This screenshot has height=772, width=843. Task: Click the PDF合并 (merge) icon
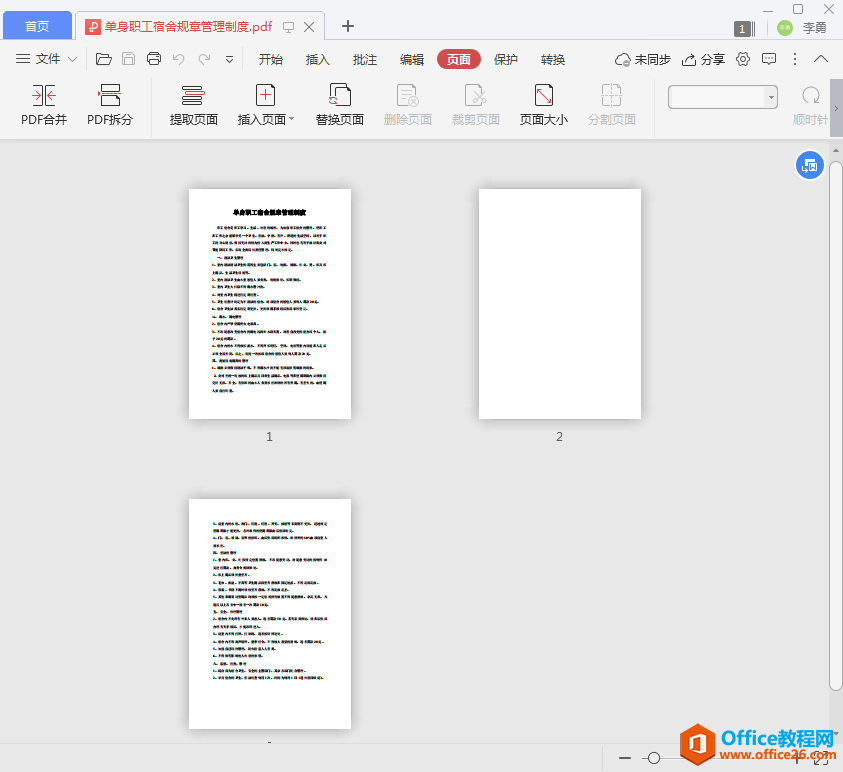coord(44,96)
